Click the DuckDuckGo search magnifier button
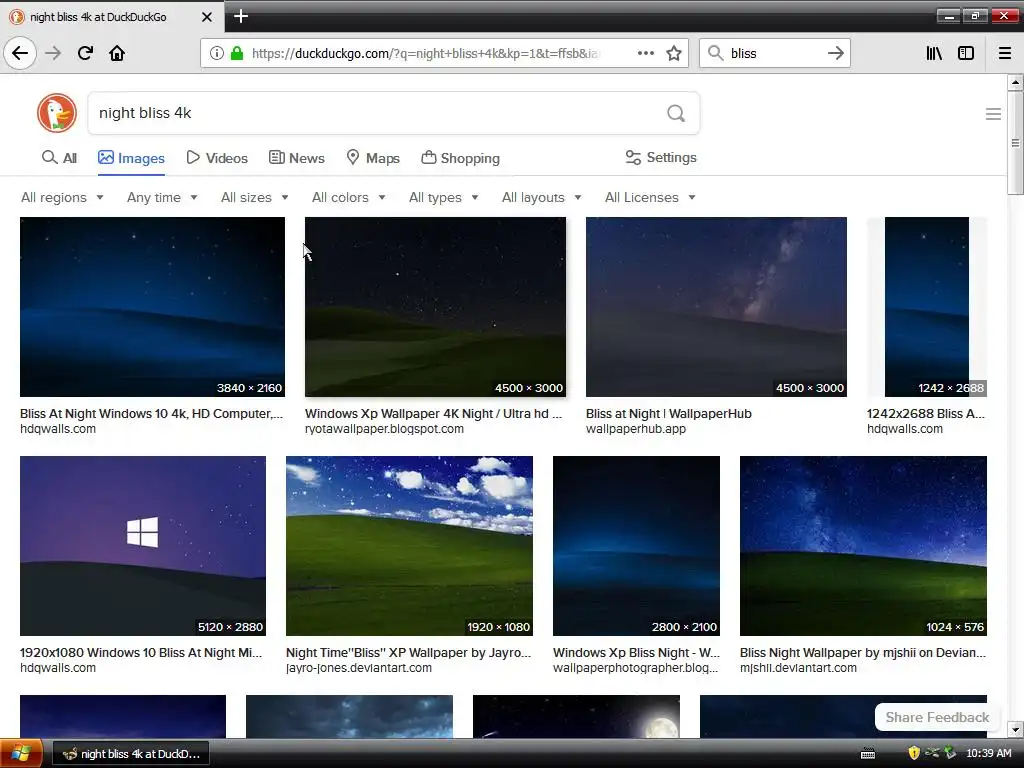The width and height of the screenshot is (1024, 768). point(676,114)
